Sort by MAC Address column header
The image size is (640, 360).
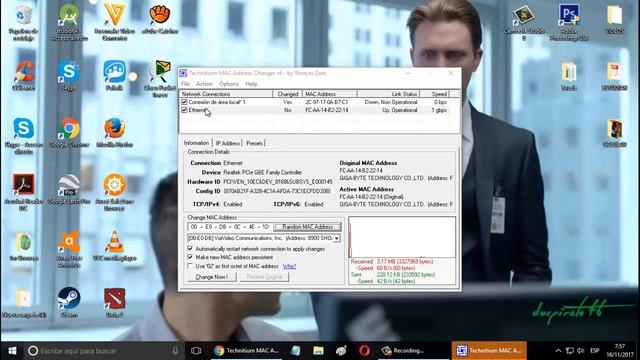click(x=329, y=94)
